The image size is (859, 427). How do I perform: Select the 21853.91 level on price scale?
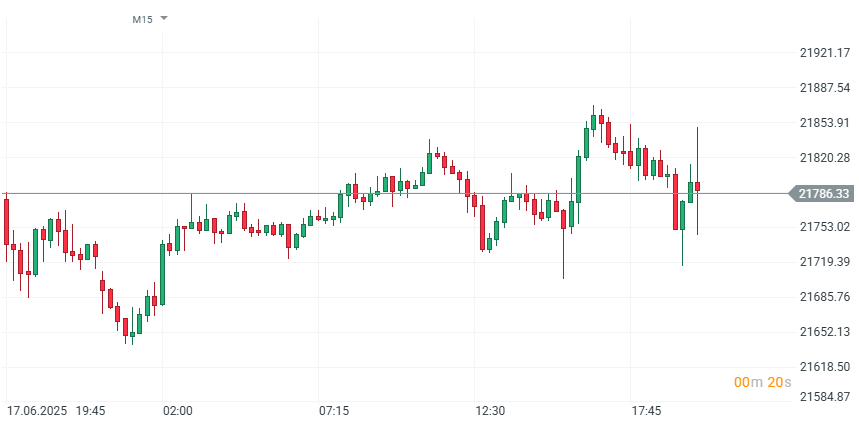824,123
